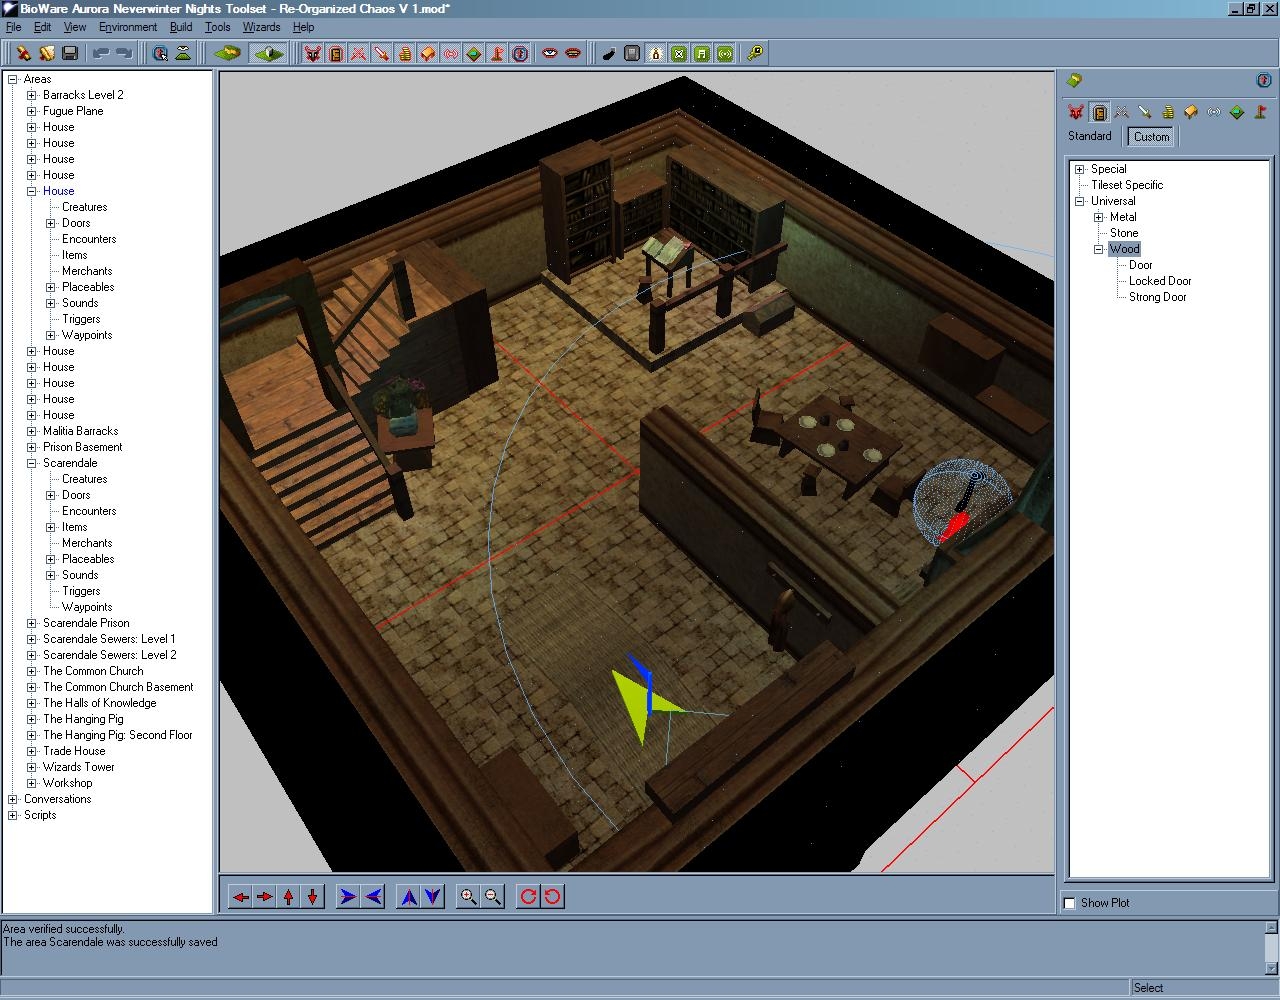The height and width of the screenshot is (1000, 1280).
Task: Open the Build menu
Action: 180,27
